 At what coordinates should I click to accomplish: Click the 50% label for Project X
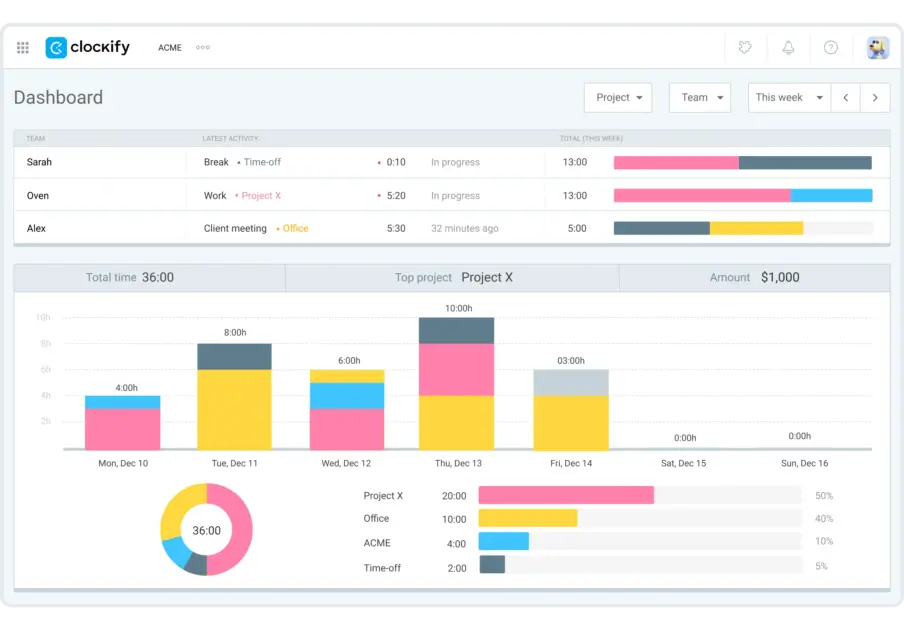823,496
